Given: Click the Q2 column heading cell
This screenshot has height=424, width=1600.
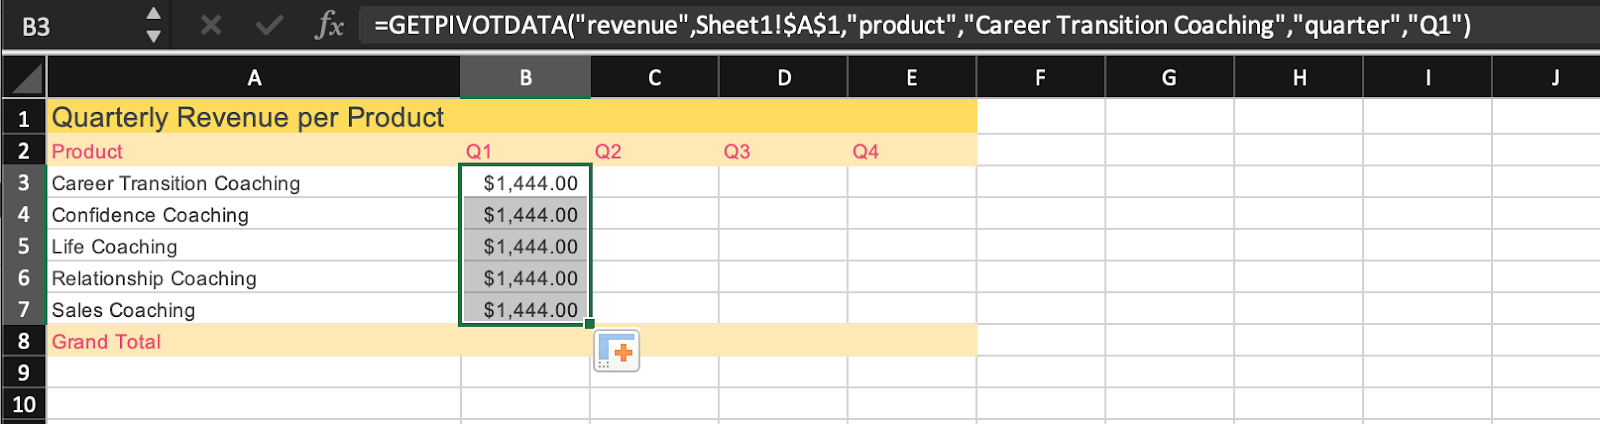Looking at the screenshot, I should 654,151.
